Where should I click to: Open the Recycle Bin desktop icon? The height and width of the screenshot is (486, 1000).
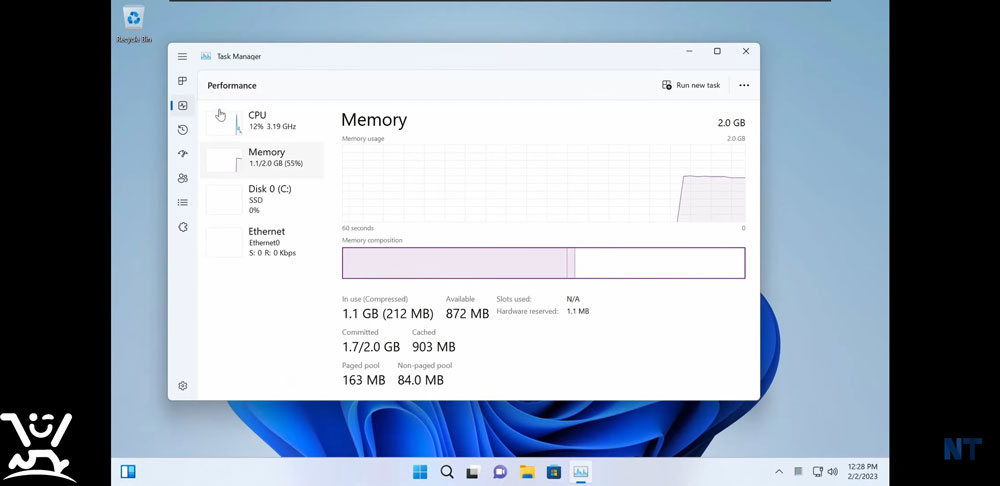(134, 25)
